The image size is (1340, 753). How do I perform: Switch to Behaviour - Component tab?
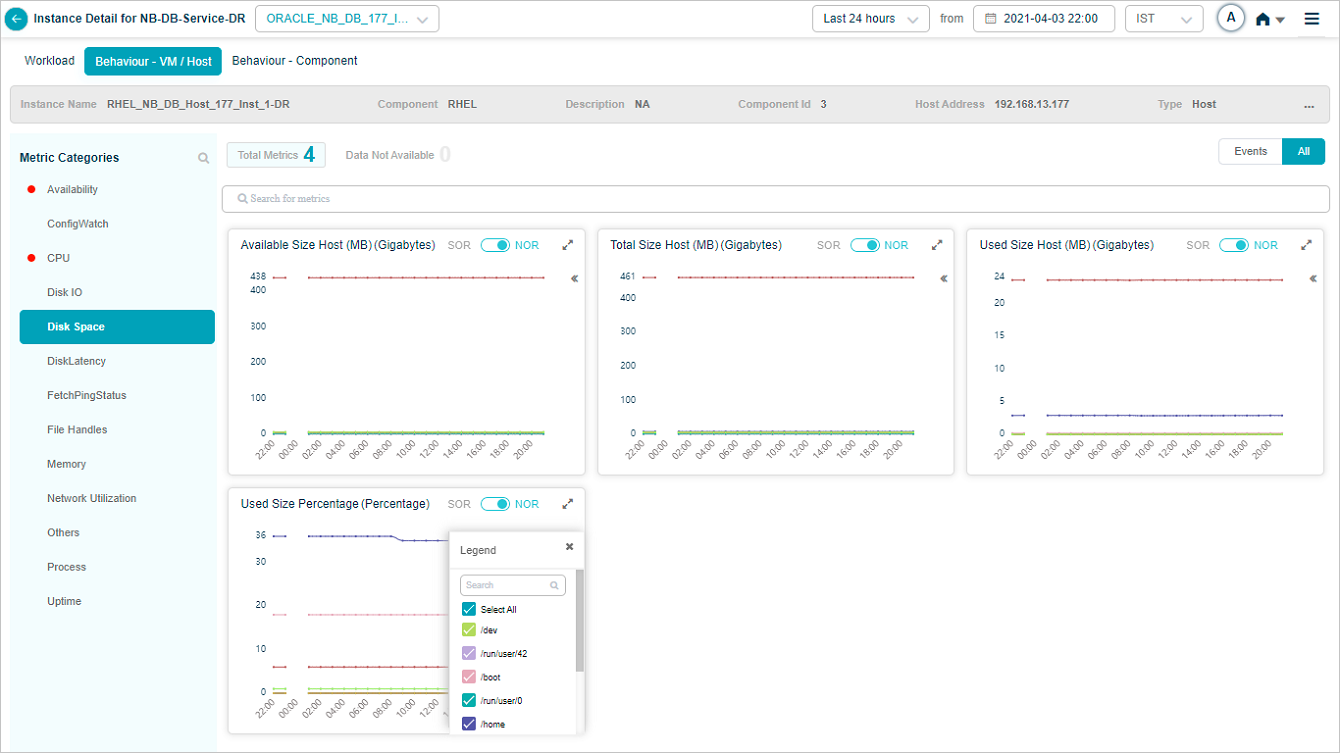click(x=294, y=61)
